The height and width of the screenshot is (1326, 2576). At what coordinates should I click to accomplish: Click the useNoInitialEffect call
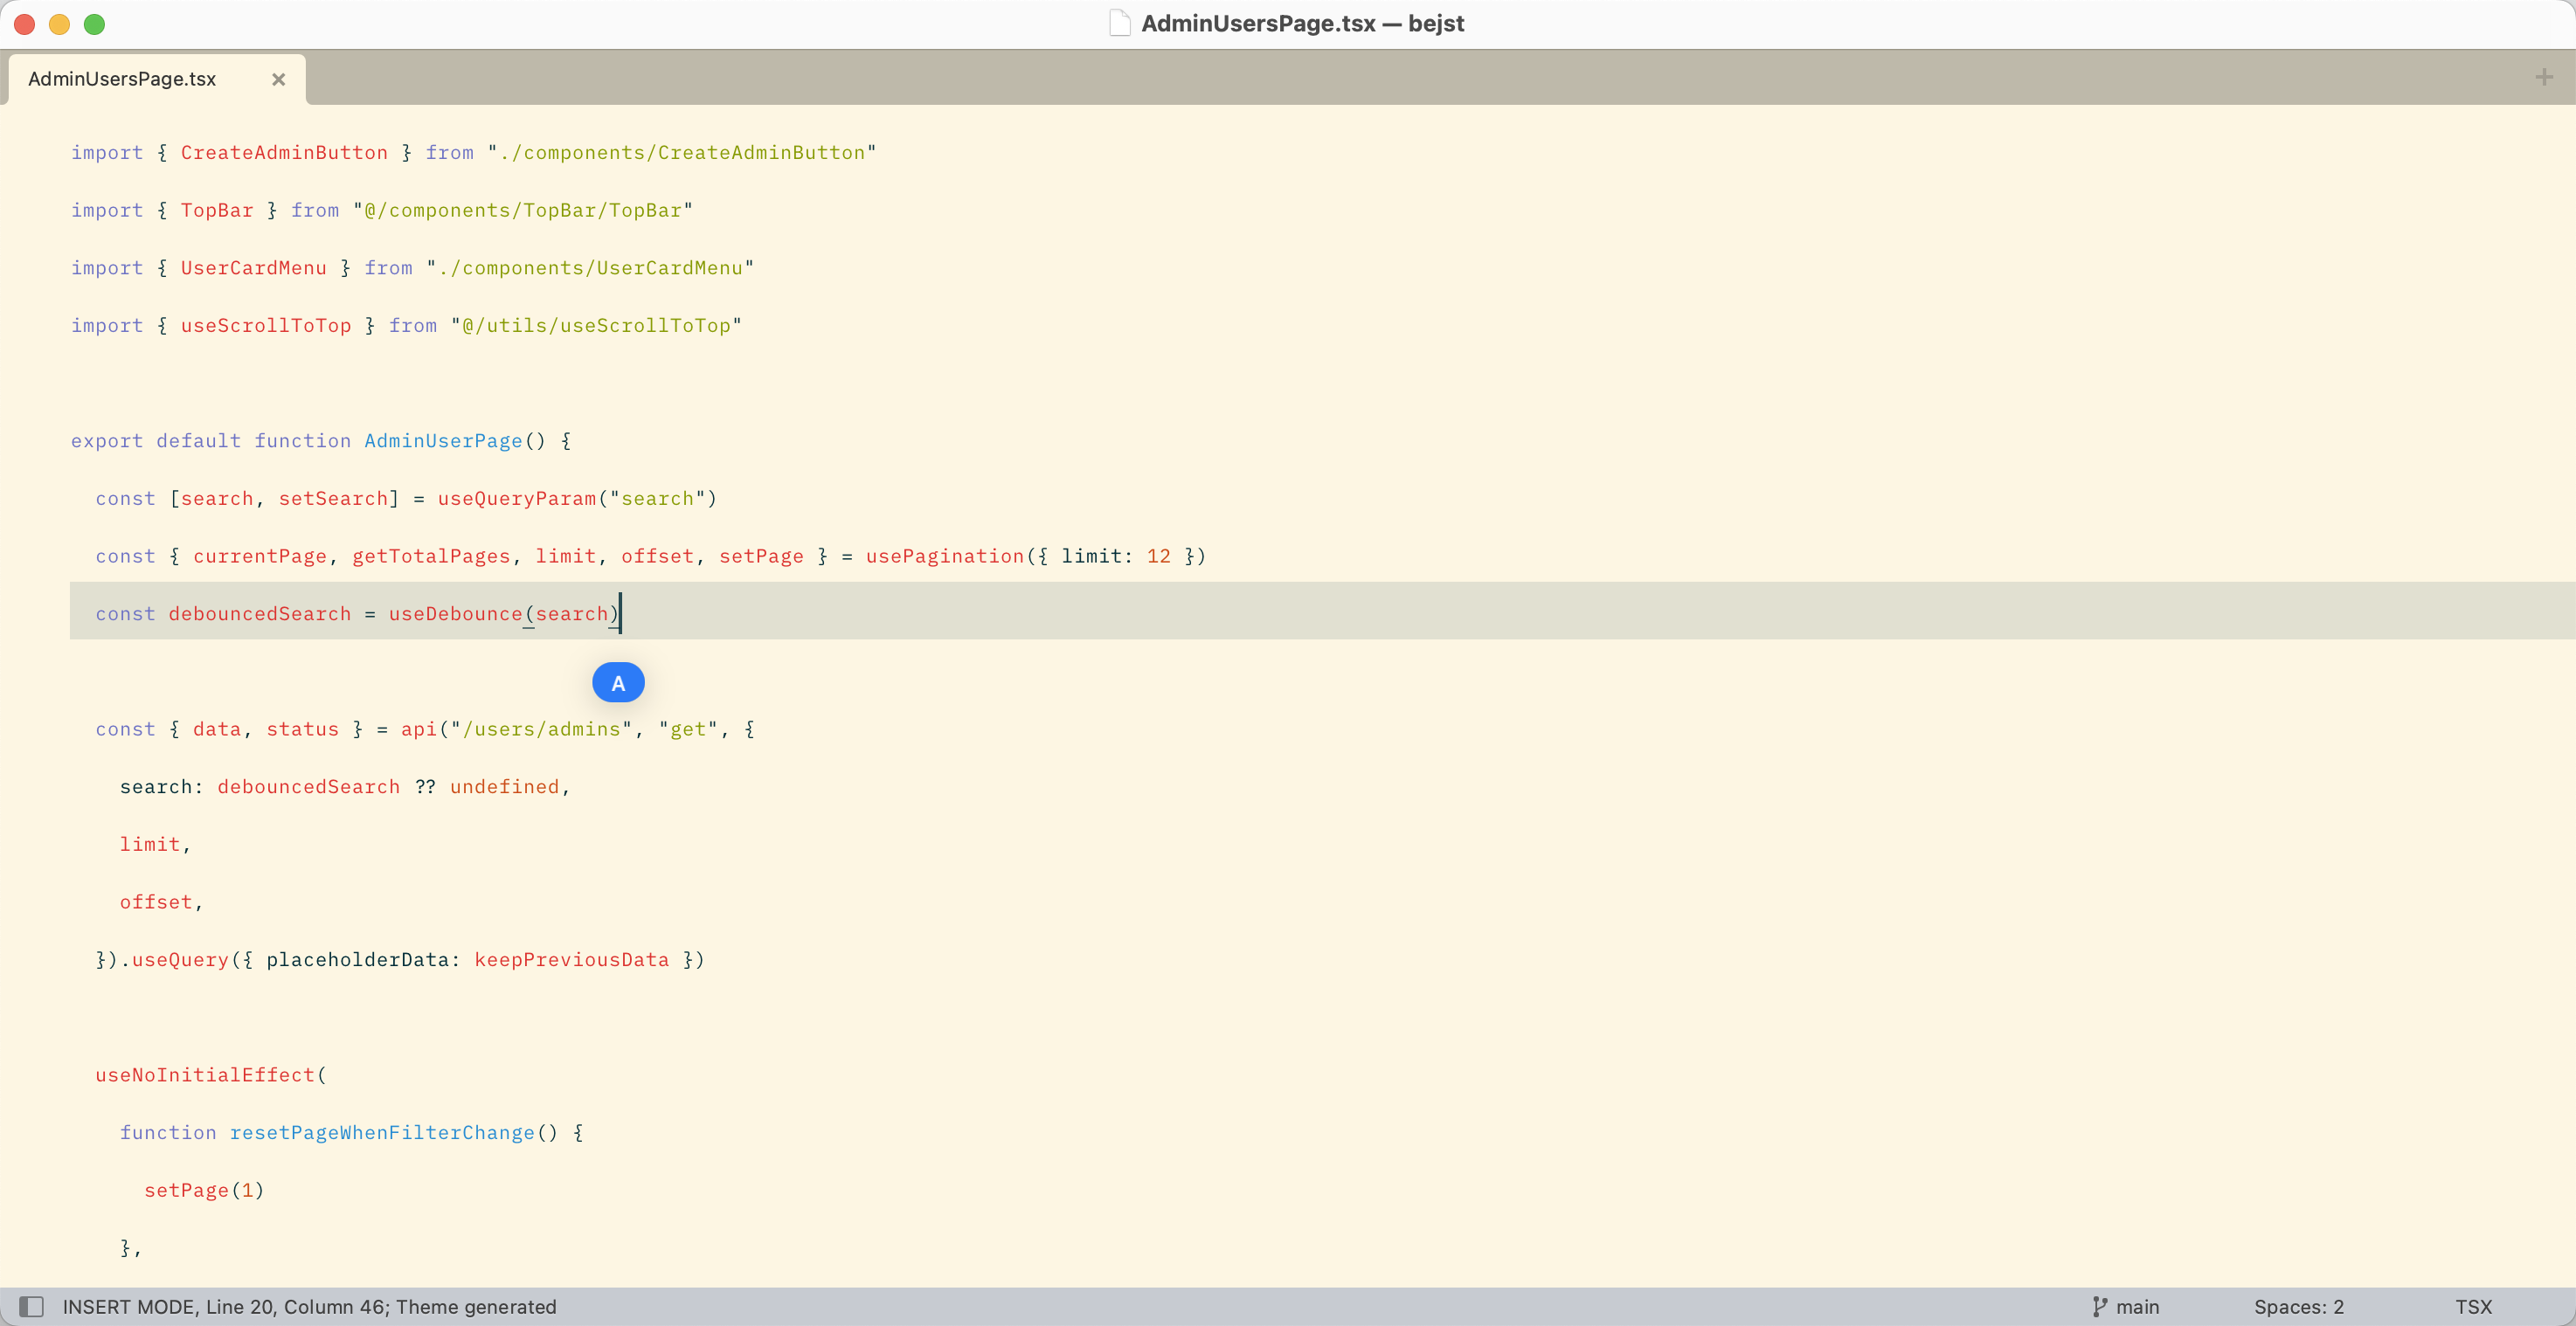click(205, 1075)
